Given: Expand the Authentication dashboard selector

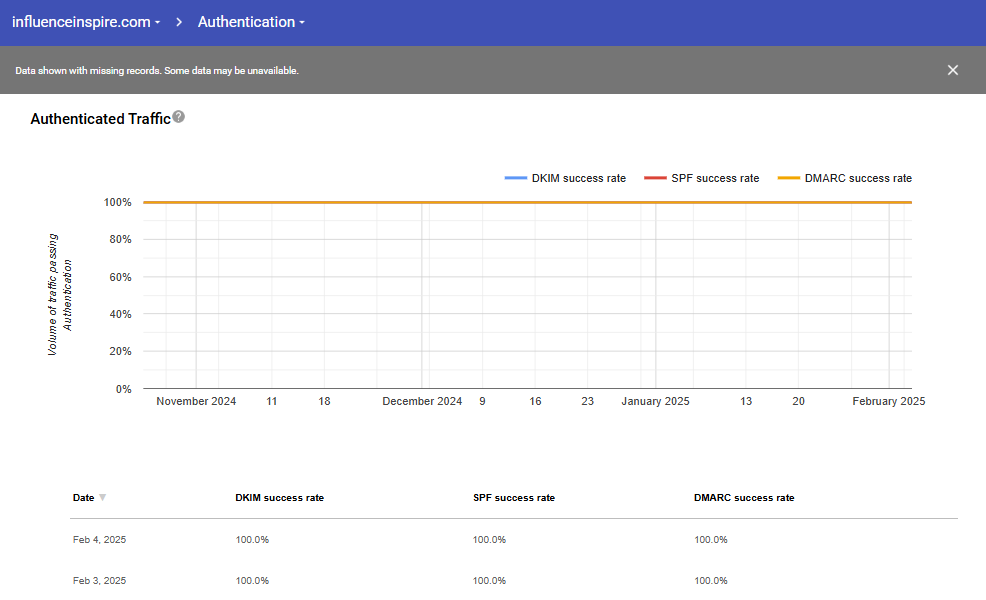Looking at the screenshot, I should point(251,22).
